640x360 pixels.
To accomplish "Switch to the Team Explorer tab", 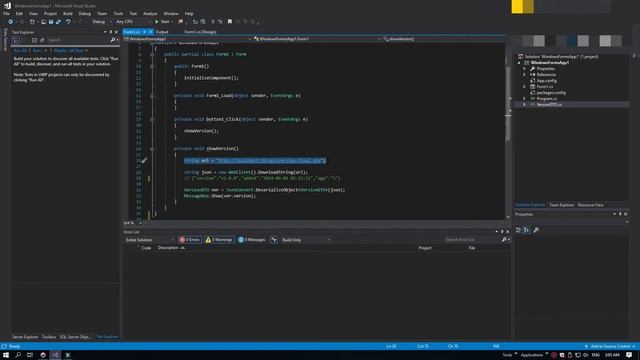I will (561, 205).
